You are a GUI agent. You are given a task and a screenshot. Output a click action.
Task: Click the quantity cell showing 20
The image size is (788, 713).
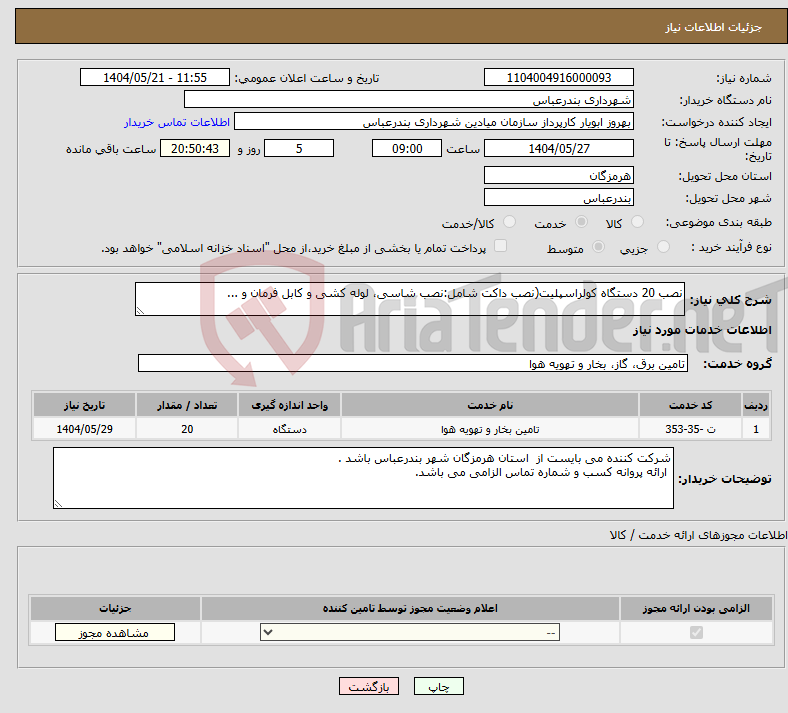[187, 429]
